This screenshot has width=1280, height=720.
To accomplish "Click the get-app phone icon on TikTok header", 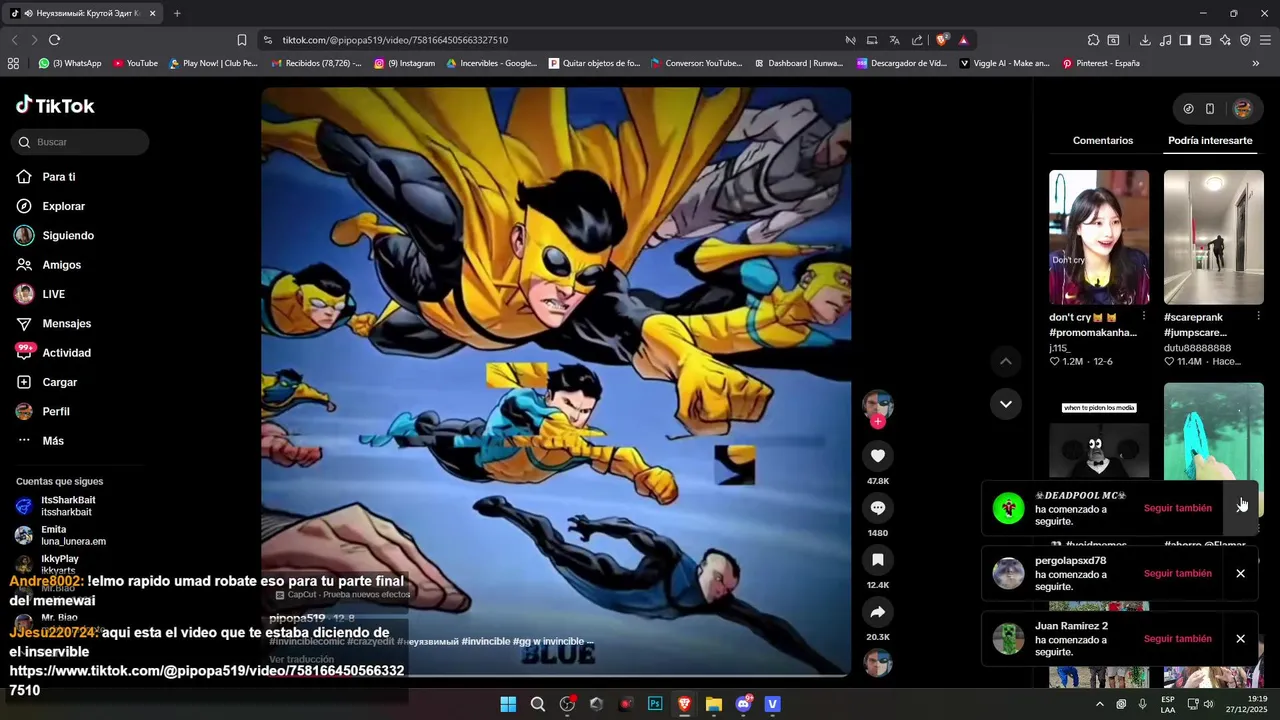I will [1210, 109].
